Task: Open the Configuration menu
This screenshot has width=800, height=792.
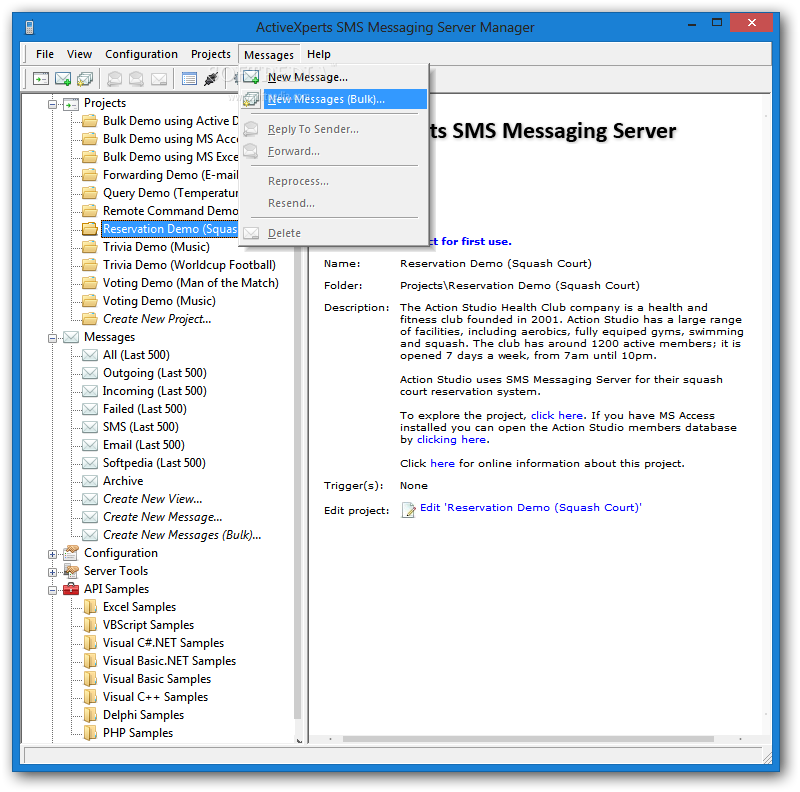Action: tap(141, 54)
